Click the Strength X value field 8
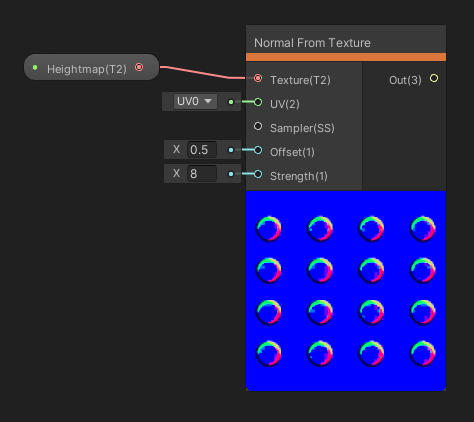This screenshot has width=474, height=422. tap(202, 174)
